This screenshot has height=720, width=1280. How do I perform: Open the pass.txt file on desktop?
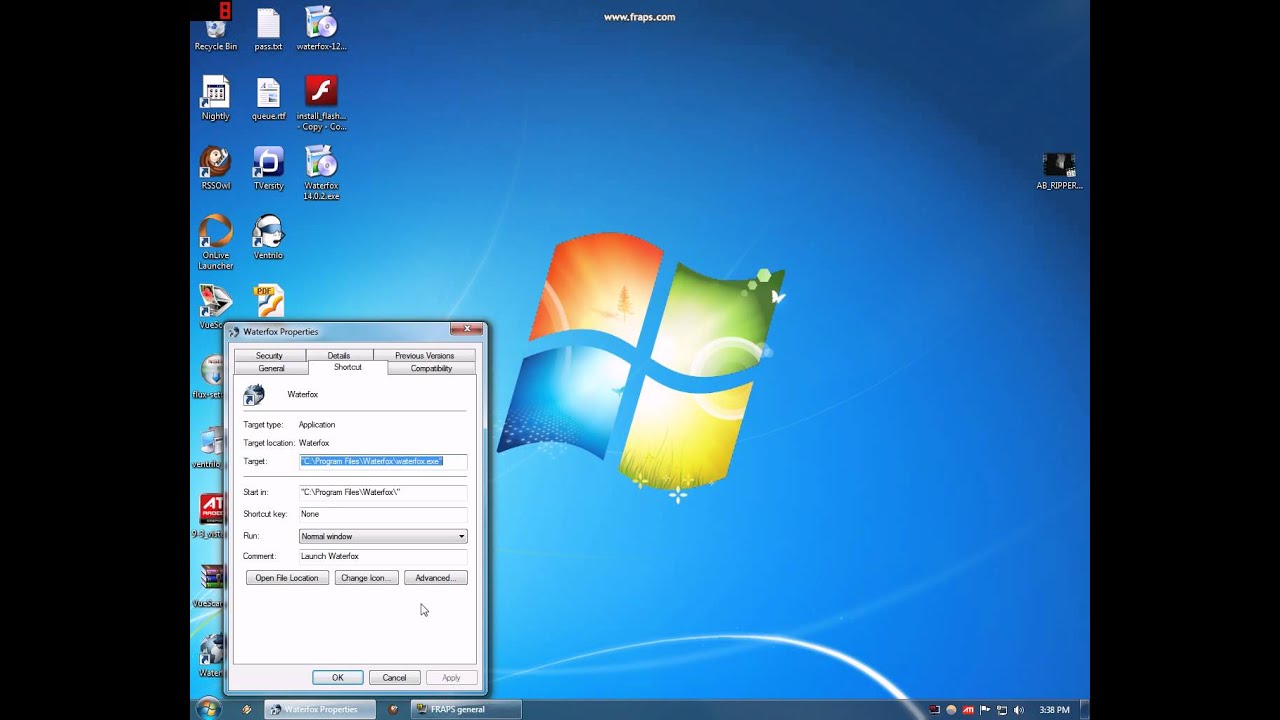[268, 28]
